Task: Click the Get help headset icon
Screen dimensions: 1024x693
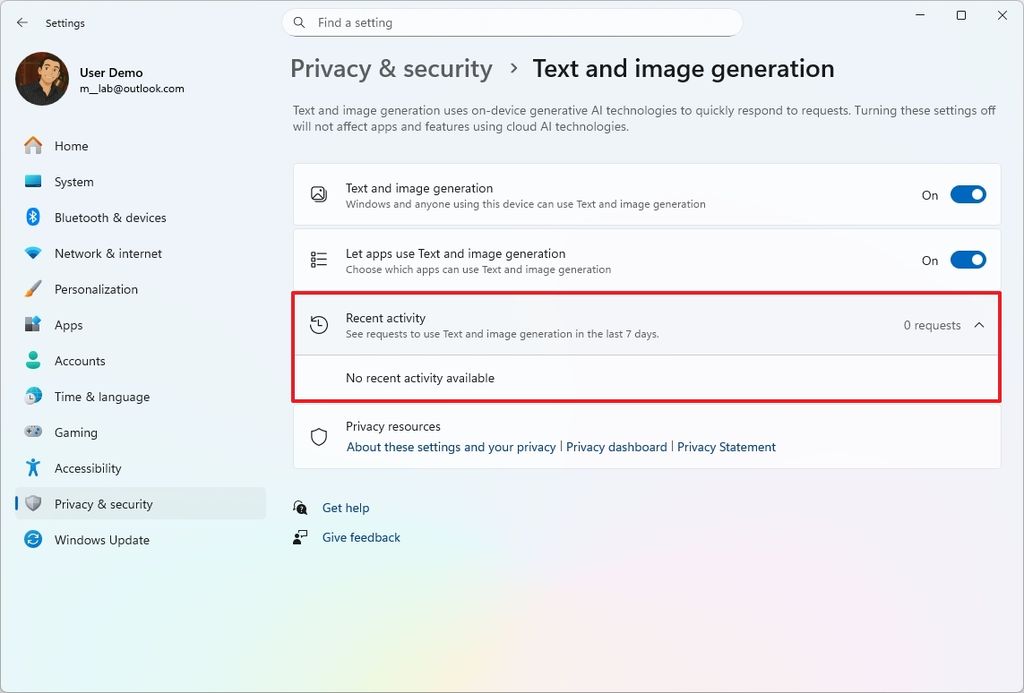Action: 300,508
